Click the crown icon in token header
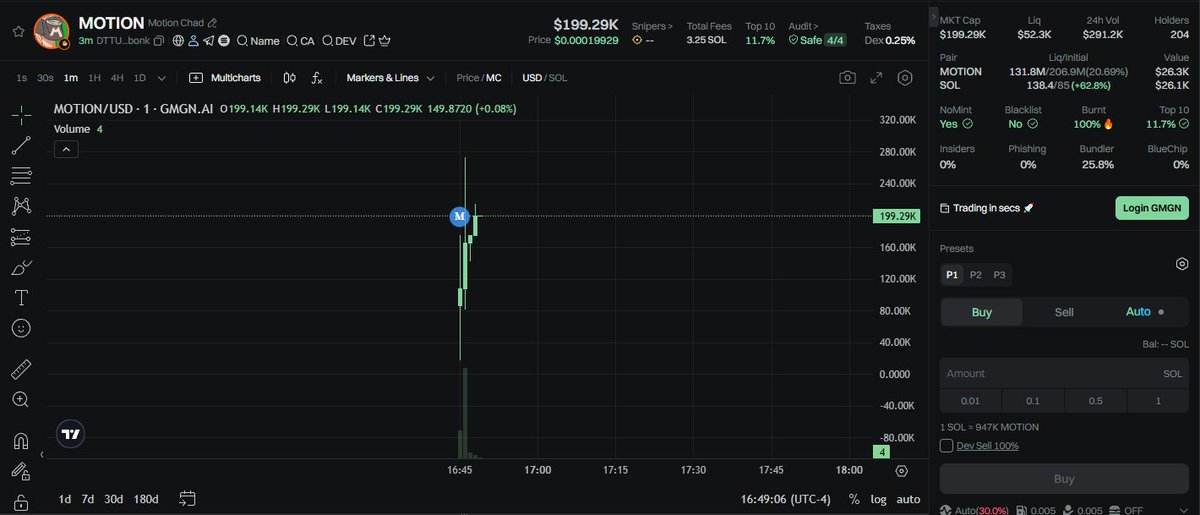Screen dimensions: 1200x515 pos(384,41)
